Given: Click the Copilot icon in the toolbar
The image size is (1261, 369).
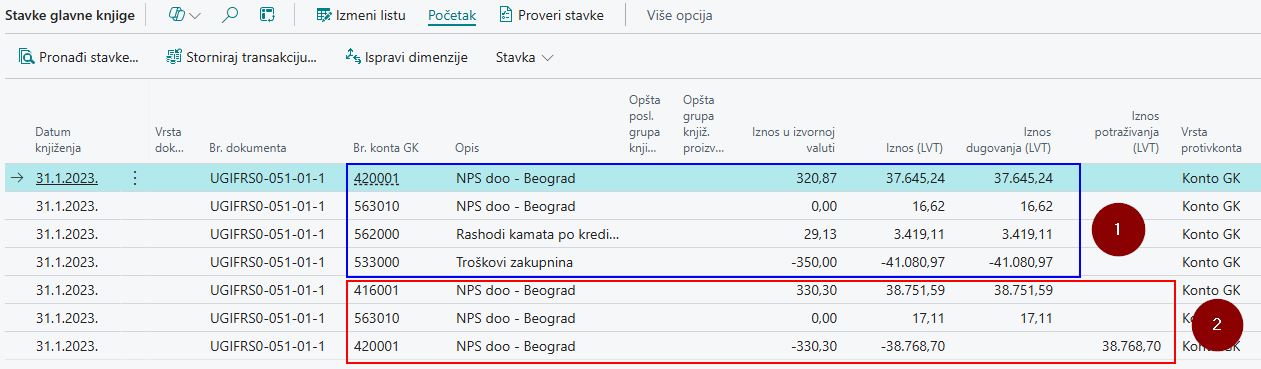Looking at the screenshot, I should (177, 15).
